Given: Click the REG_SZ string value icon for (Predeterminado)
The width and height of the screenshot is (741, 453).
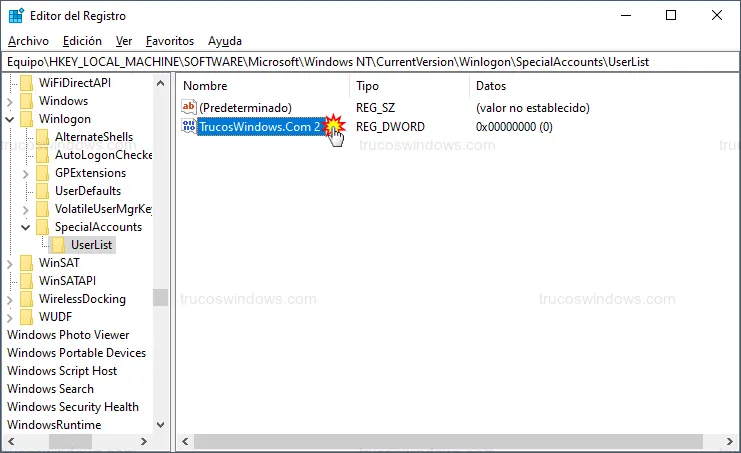Looking at the screenshot, I should point(189,107).
